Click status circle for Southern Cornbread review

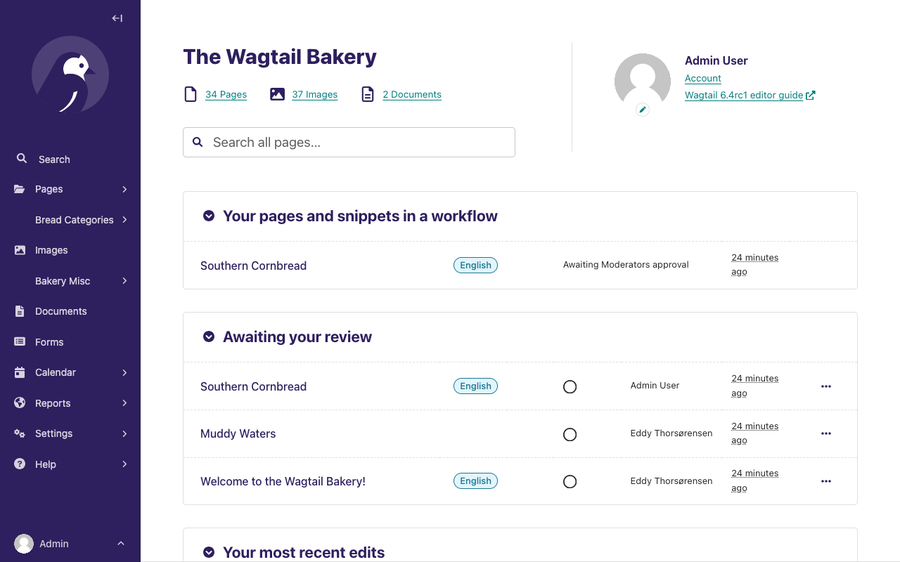point(570,387)
